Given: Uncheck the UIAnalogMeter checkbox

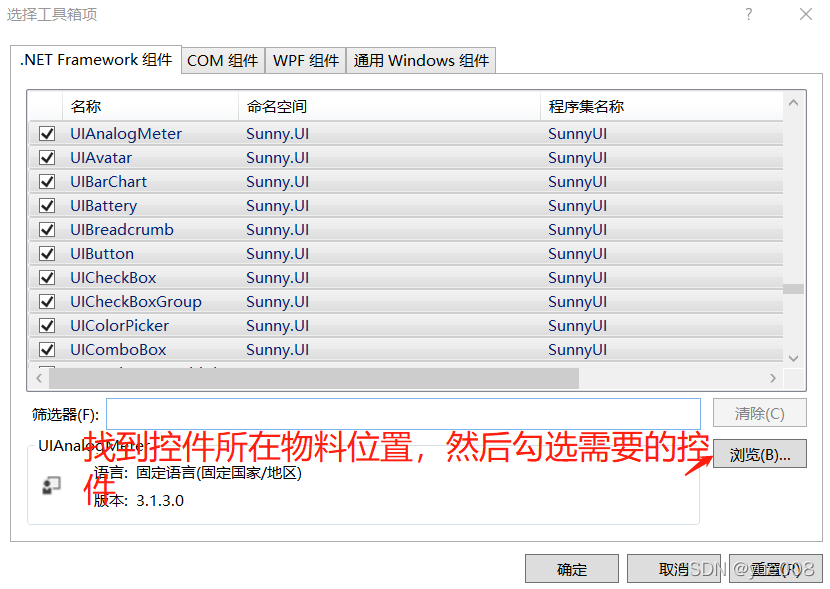Looking at the screenshot, I should click(x=47, y=133).
